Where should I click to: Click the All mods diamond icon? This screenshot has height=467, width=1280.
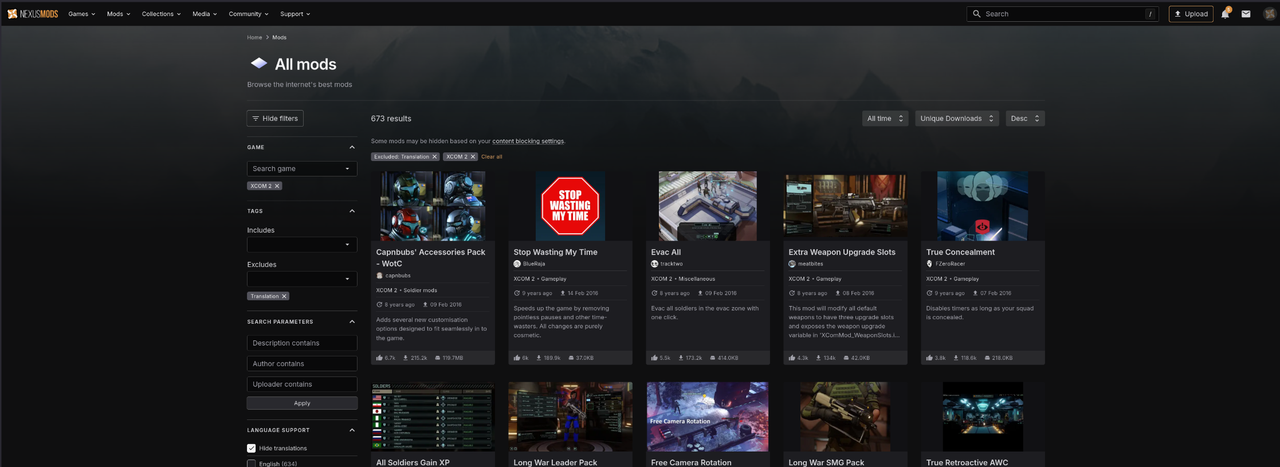click(258, 64)
